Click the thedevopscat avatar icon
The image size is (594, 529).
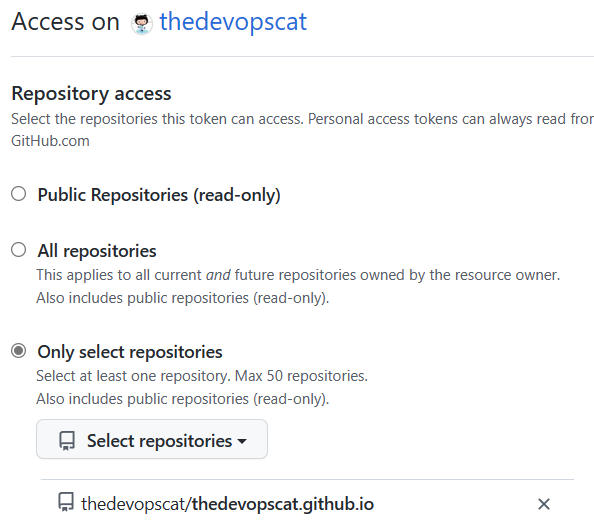[142, 23]
